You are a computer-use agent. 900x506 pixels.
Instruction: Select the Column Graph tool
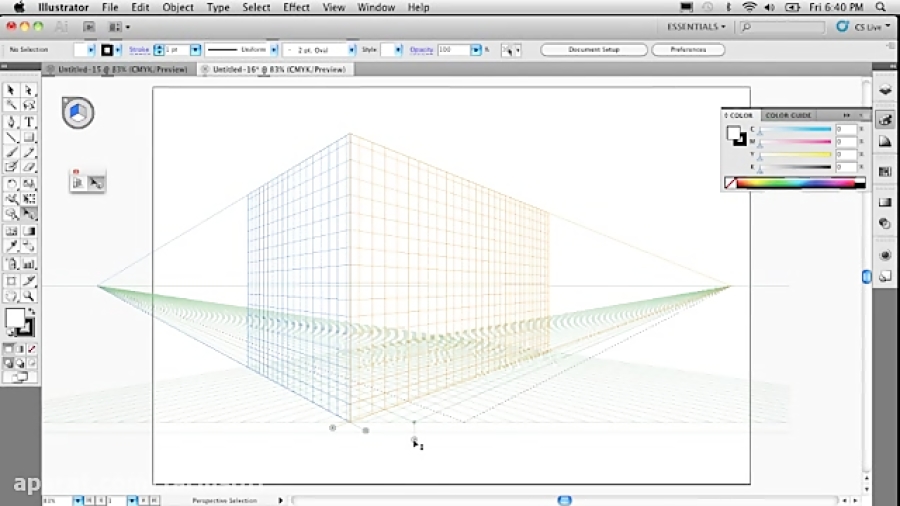(x=29, y=264)
